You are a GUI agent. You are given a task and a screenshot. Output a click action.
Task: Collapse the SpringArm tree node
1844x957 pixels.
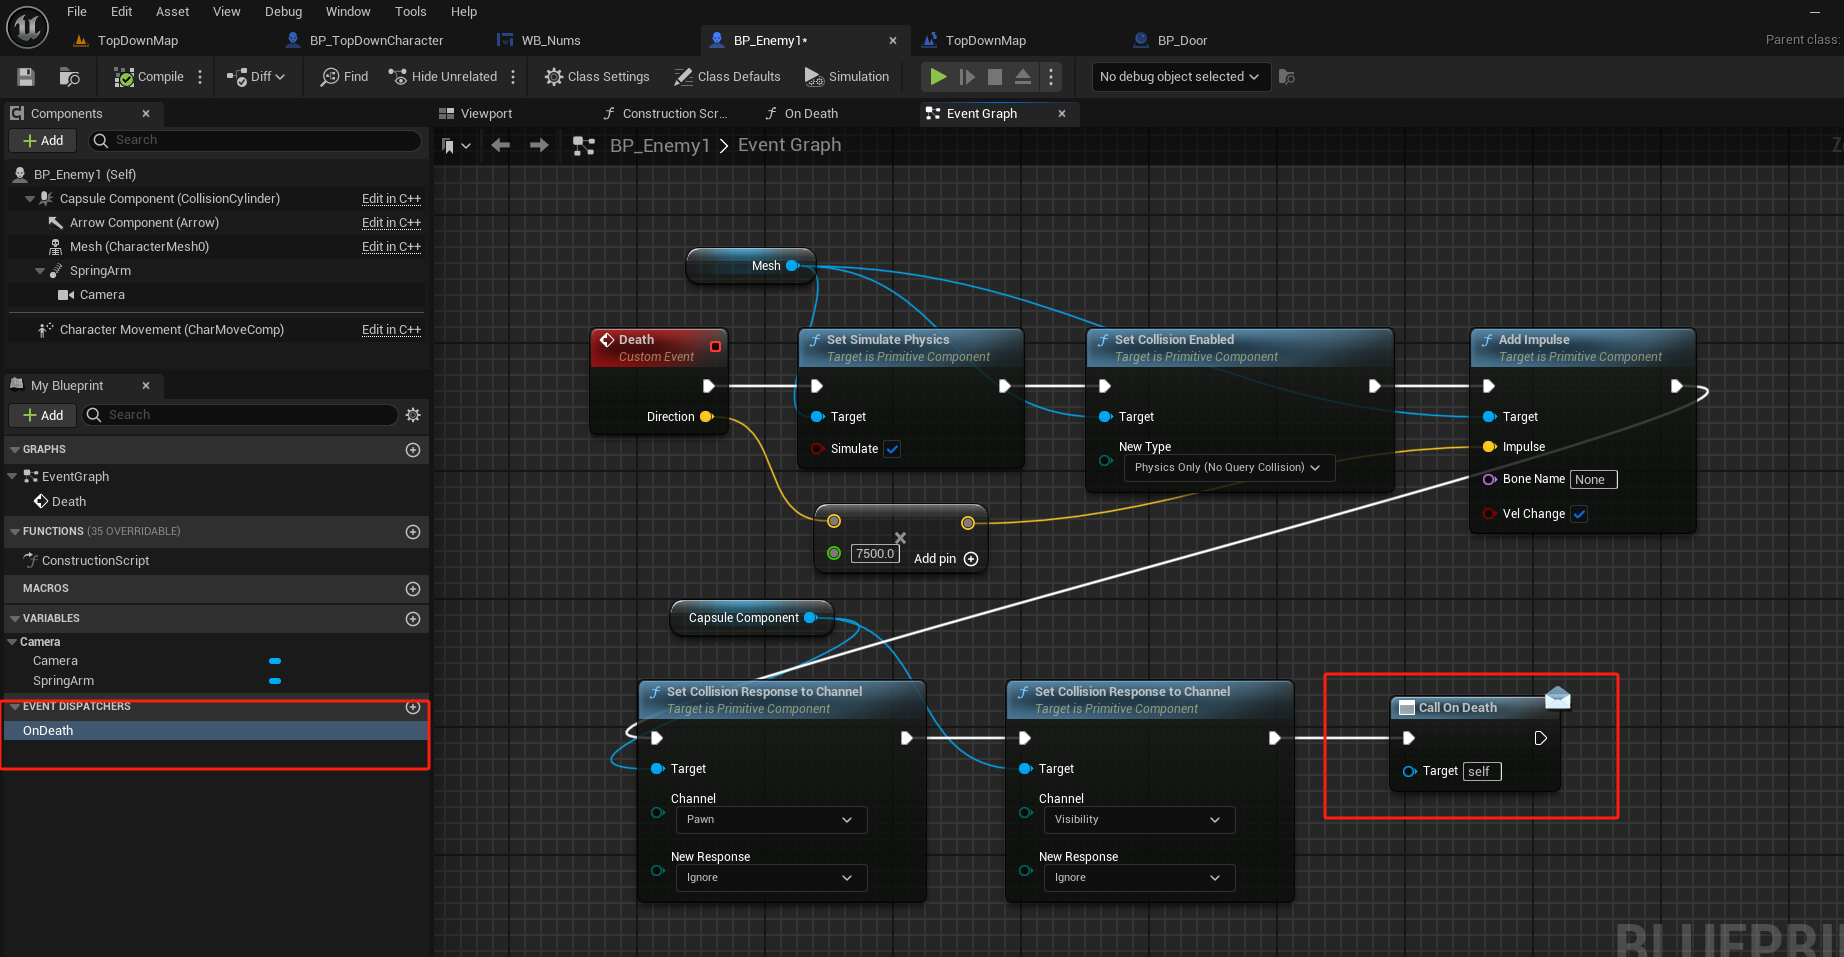coord(40,271)
